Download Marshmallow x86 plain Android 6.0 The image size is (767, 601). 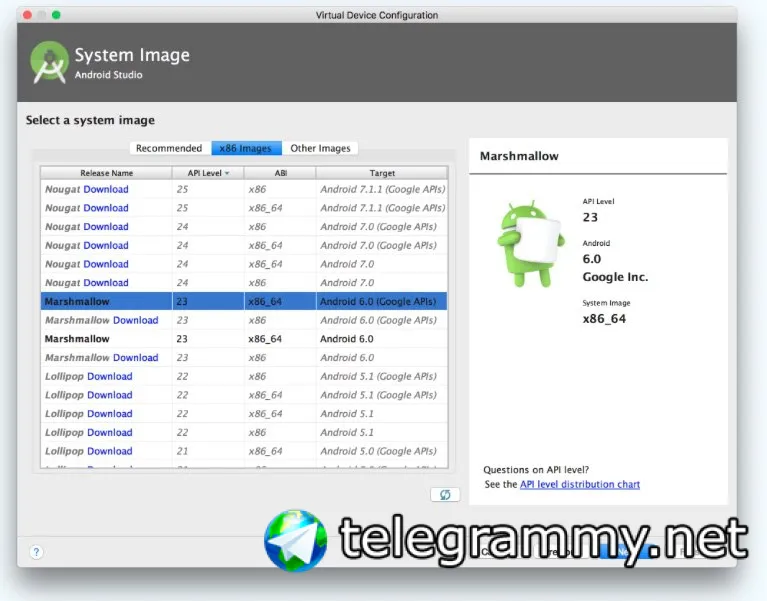click(x=135, y=357)
